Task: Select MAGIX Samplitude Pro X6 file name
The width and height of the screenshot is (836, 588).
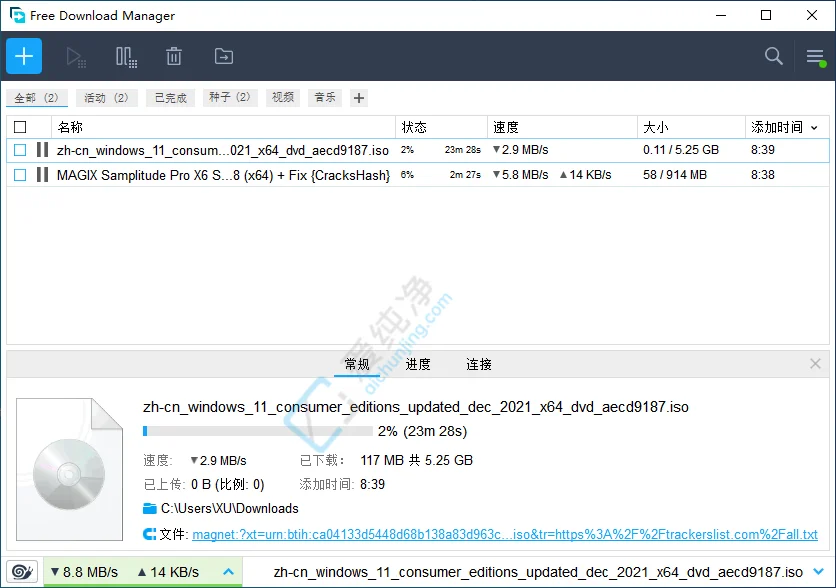Action: click(x=223, y=175)
